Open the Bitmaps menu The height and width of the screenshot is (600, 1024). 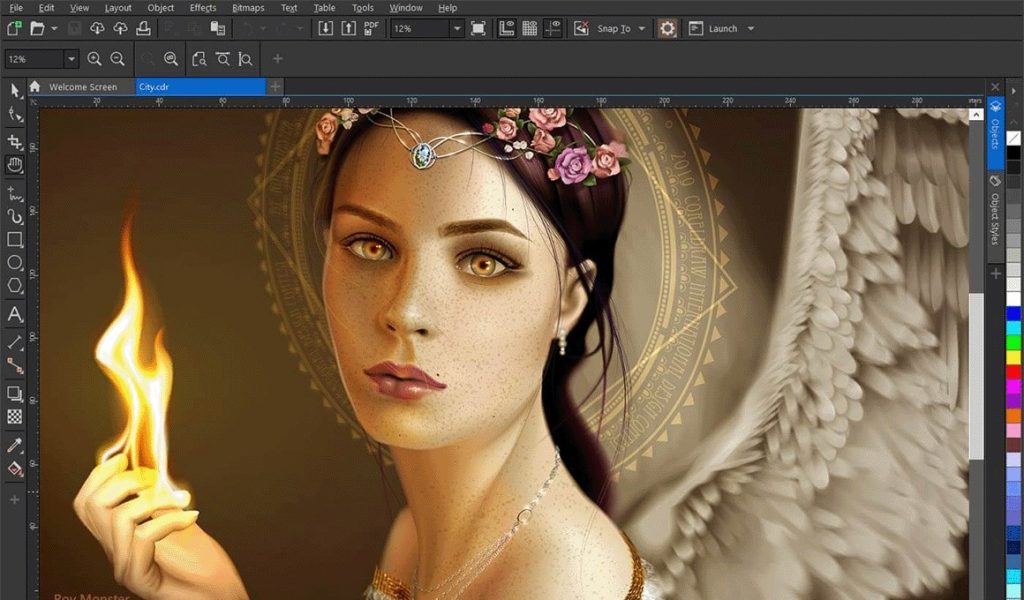(x=248, y=8)
